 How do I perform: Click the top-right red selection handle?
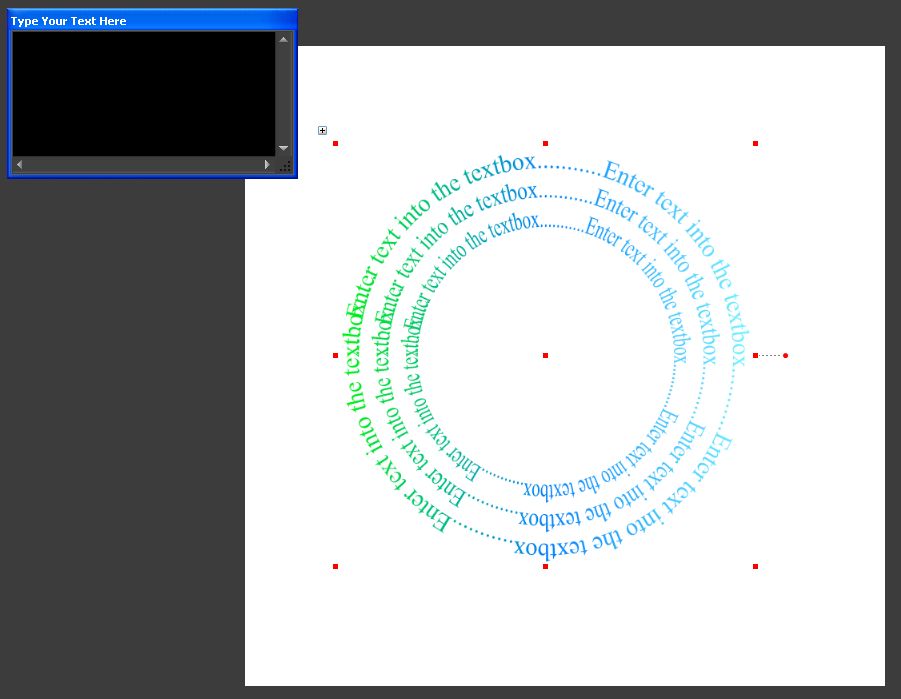(x=755, y=144)
